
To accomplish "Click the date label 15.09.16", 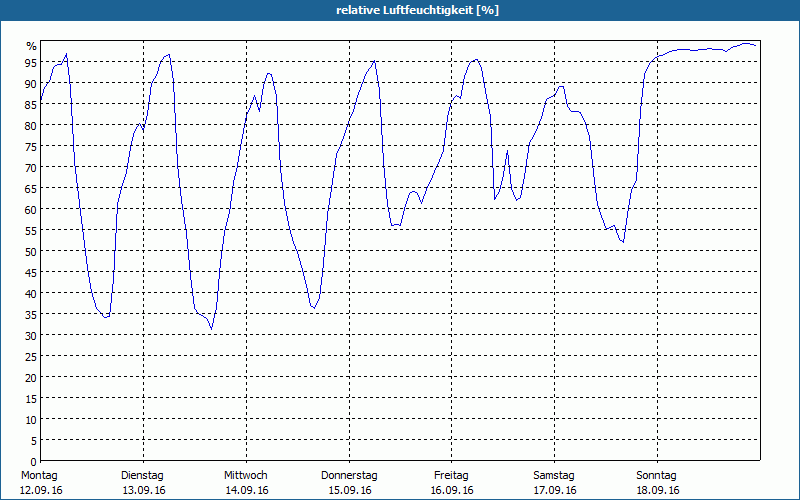I will click(x=350, y=490).
